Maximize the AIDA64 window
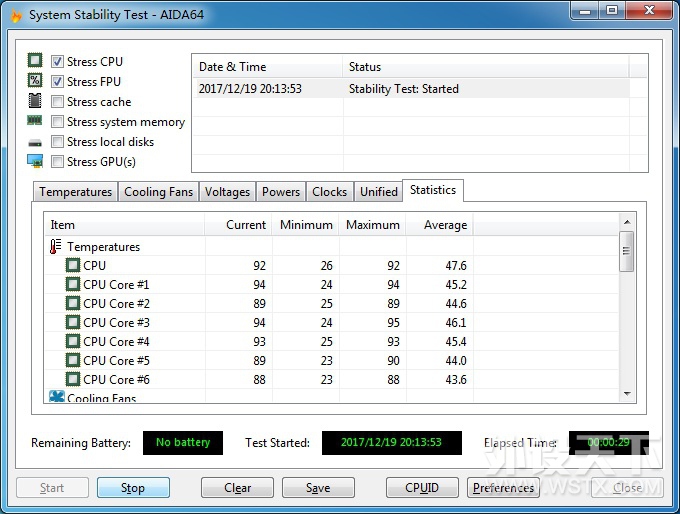 612,11
